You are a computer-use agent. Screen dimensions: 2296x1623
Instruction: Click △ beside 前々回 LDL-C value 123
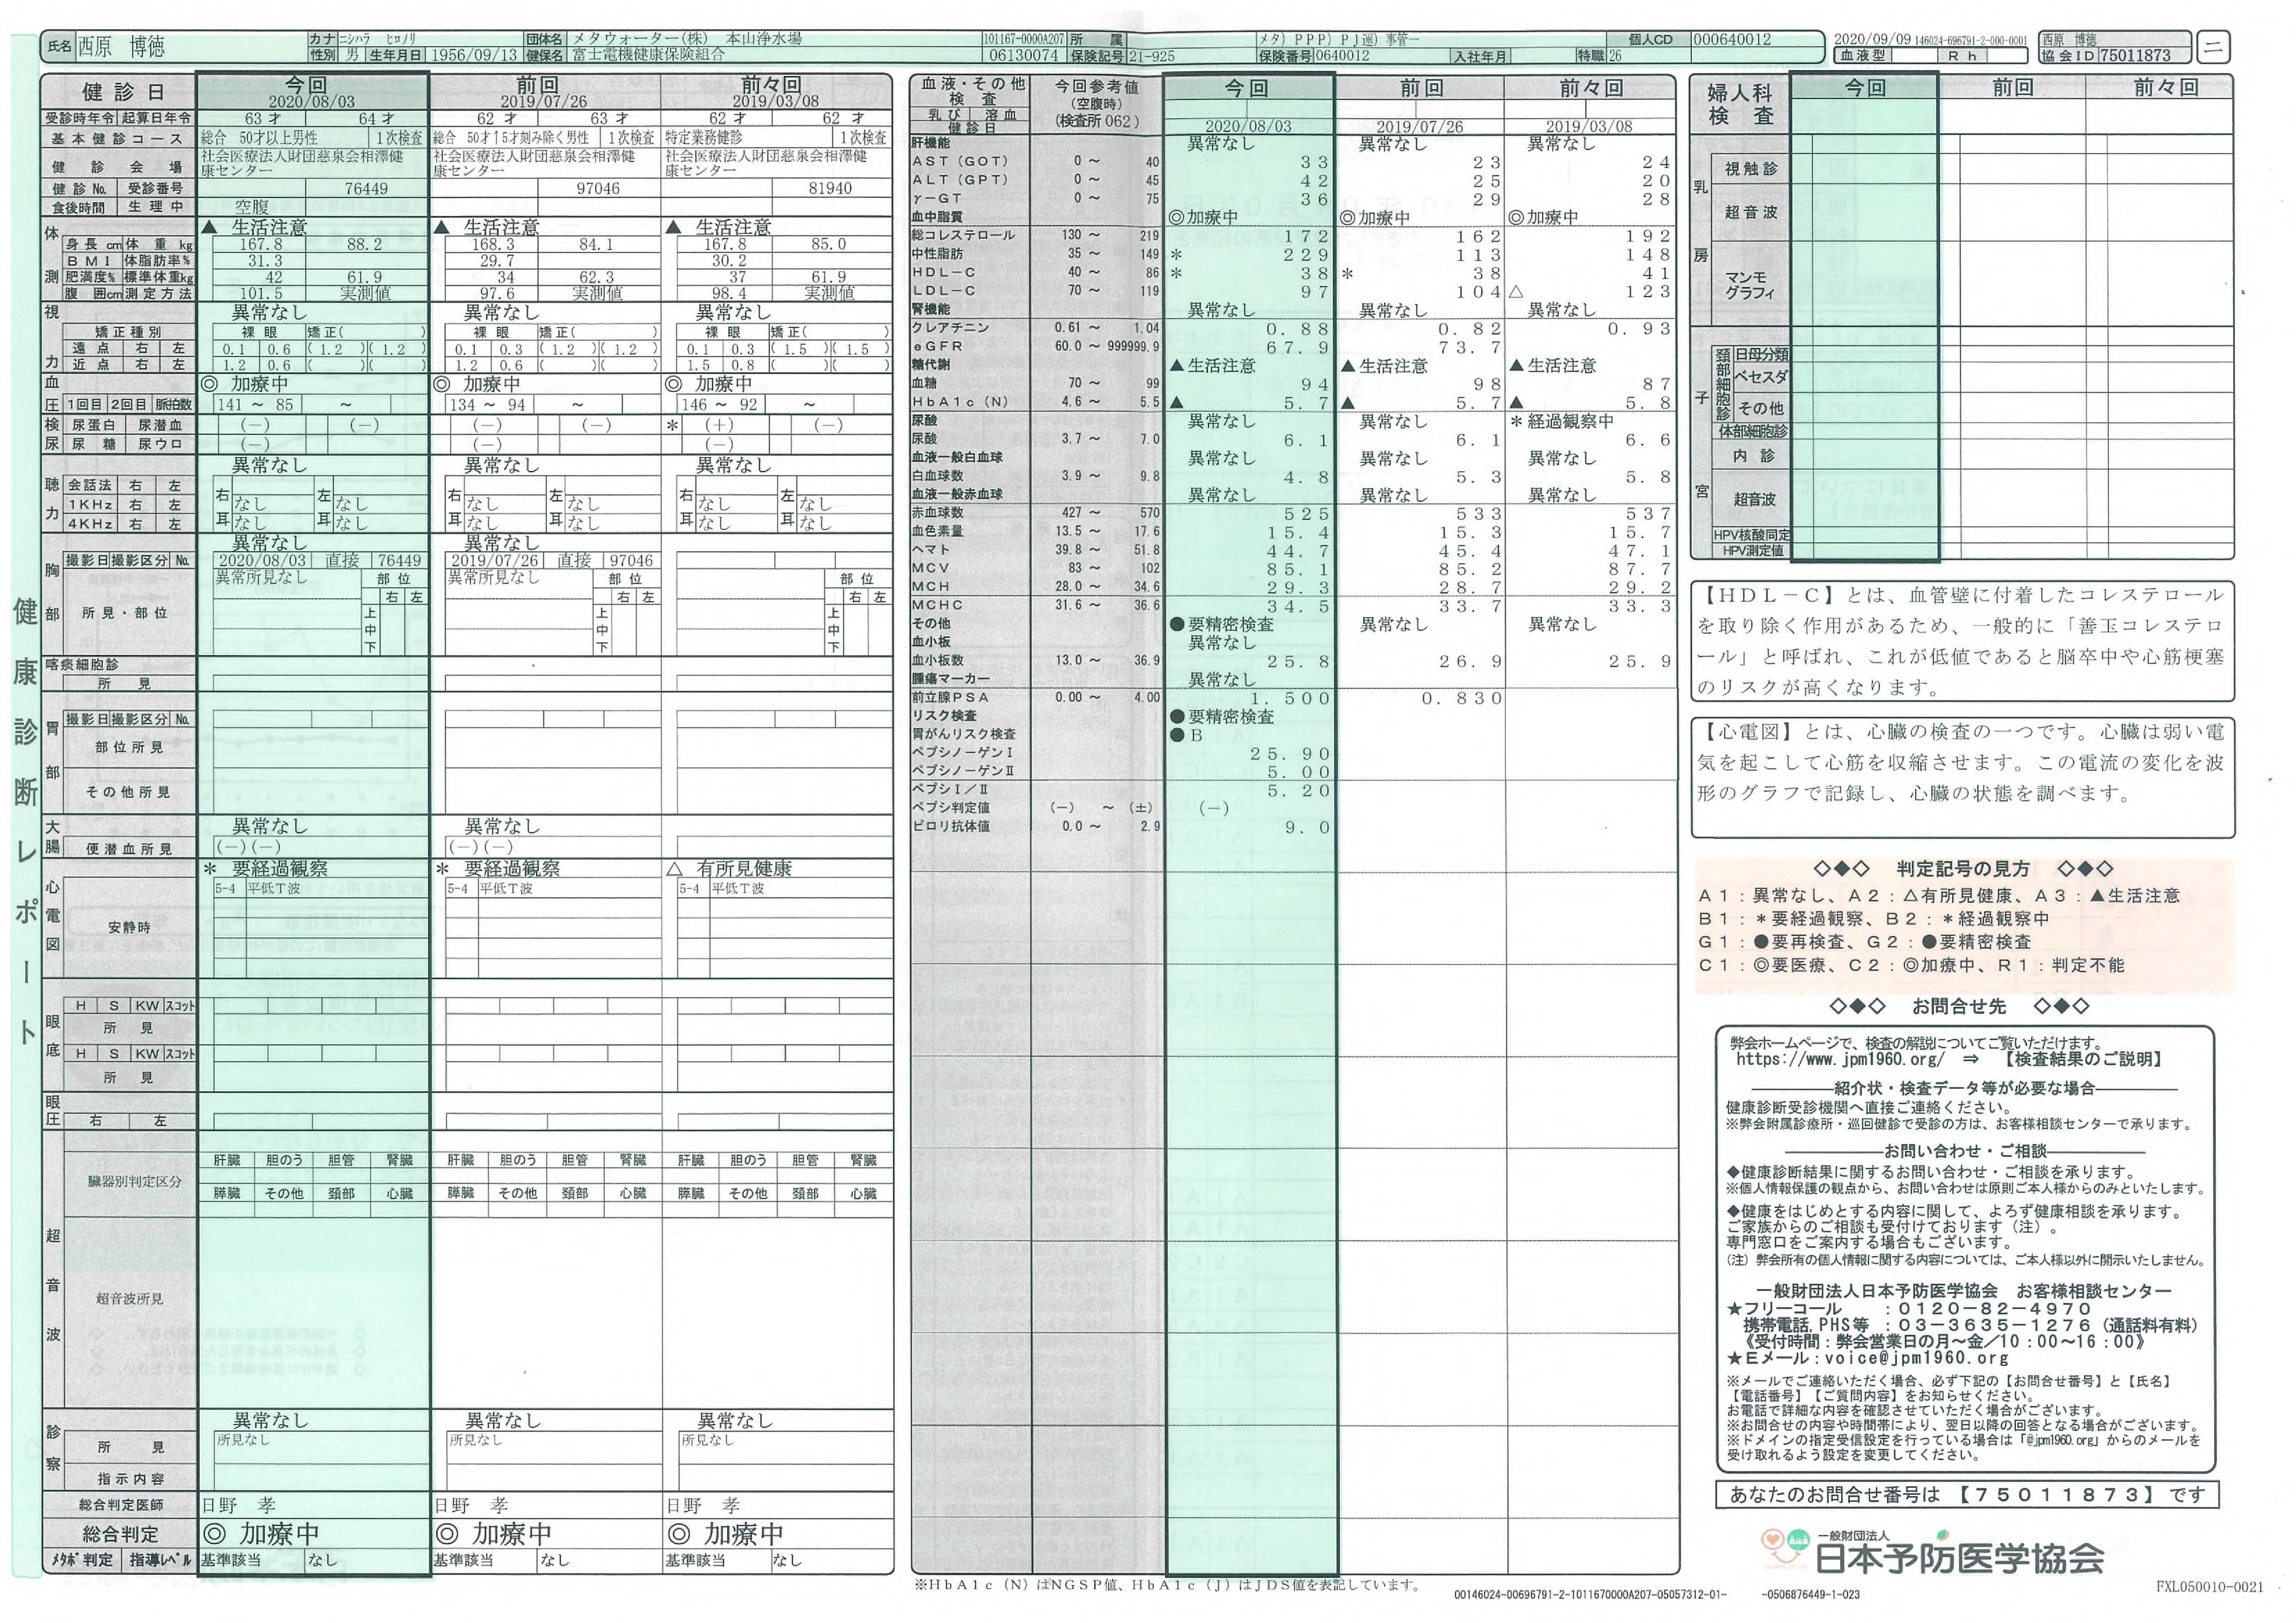pos(1516,291)
